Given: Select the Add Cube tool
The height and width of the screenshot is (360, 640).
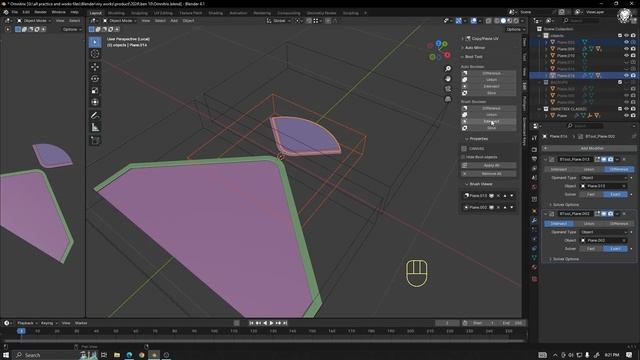Looking at the screenshot, I should tap(95, 140).
